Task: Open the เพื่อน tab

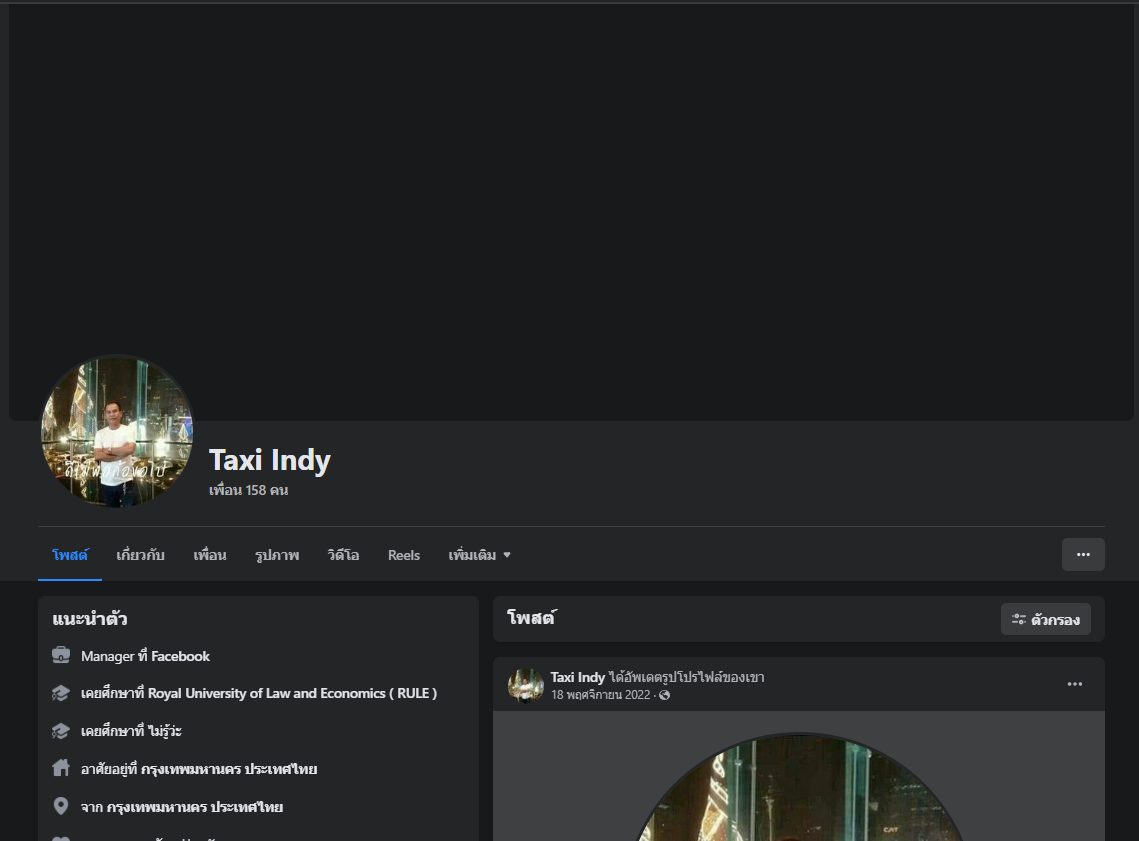Action: (x=210, y=555)
